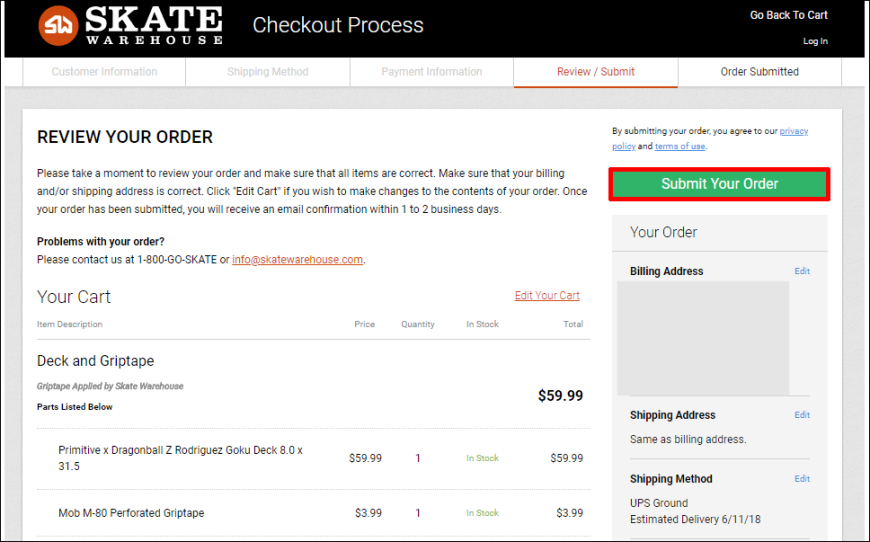Click the Primitive Dragonball Goku Deck item
The width and height of the screenshot is (870, 542).
pos(180,458)
